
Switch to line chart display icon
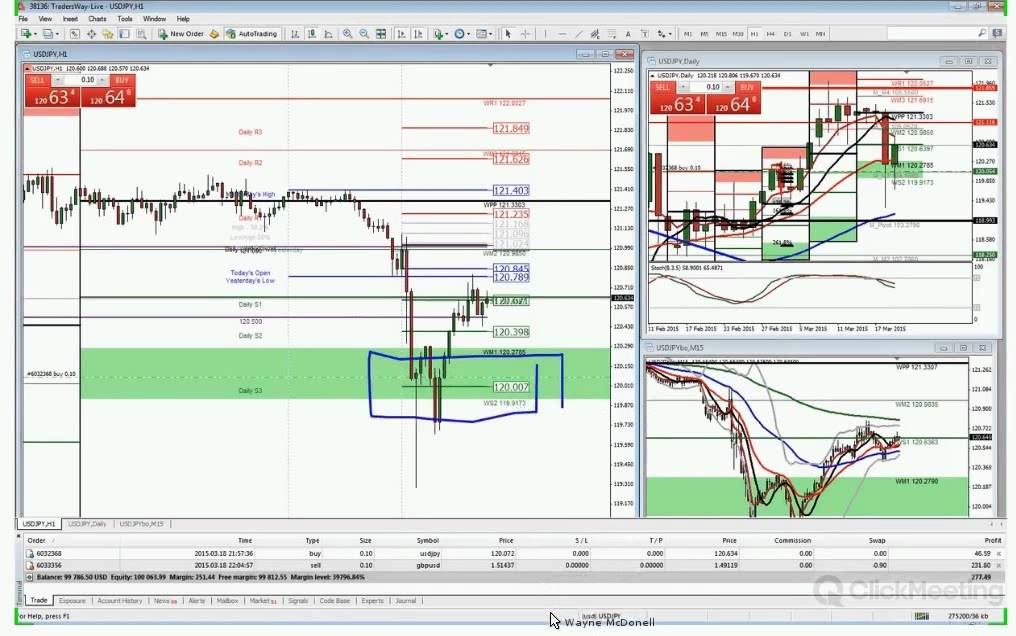(329, 34)
